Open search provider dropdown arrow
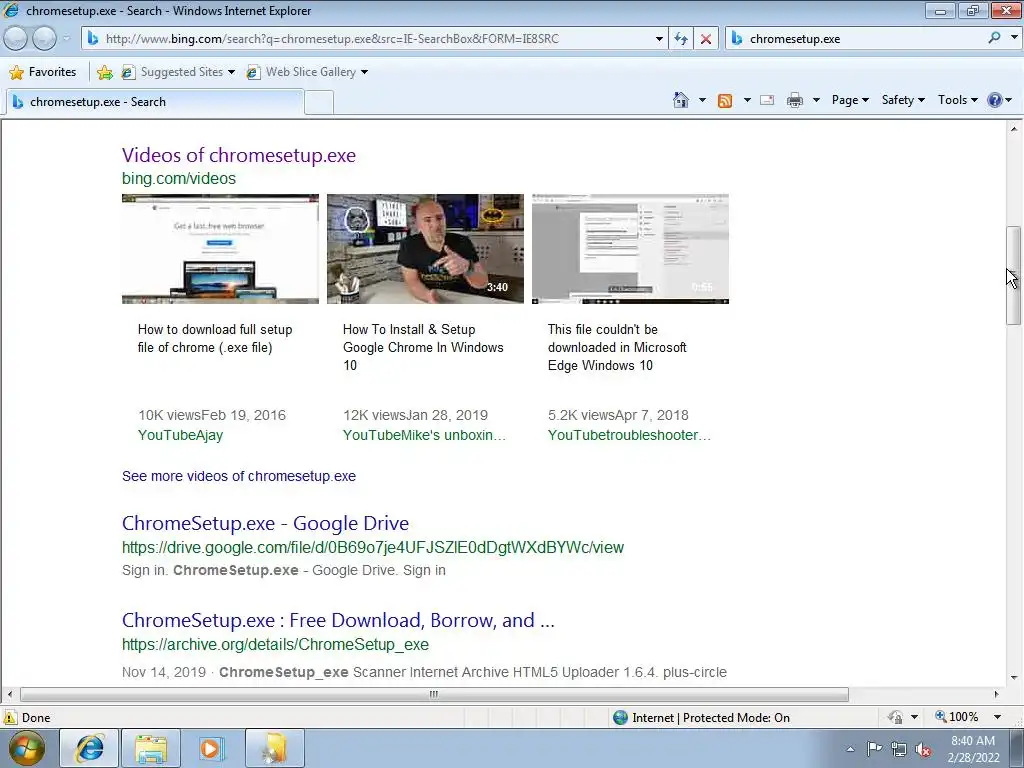The height and width of the screenshot is (768, 1024). coord(1014,38)
